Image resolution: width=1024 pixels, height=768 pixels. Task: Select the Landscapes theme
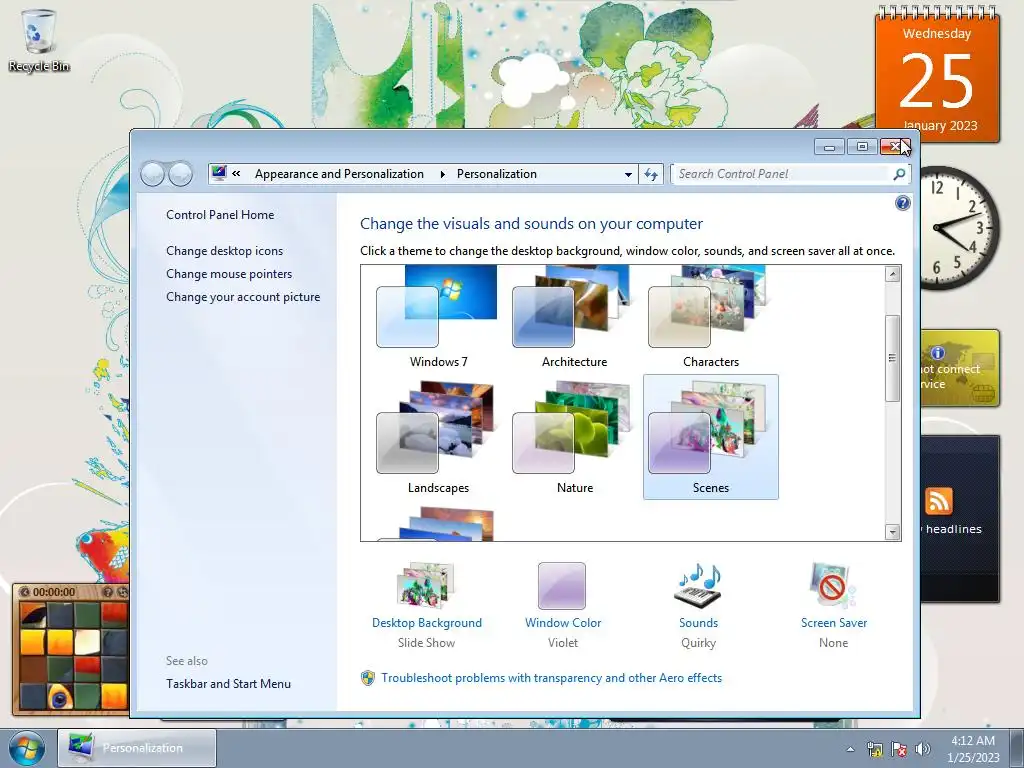(x=438, y=438)
